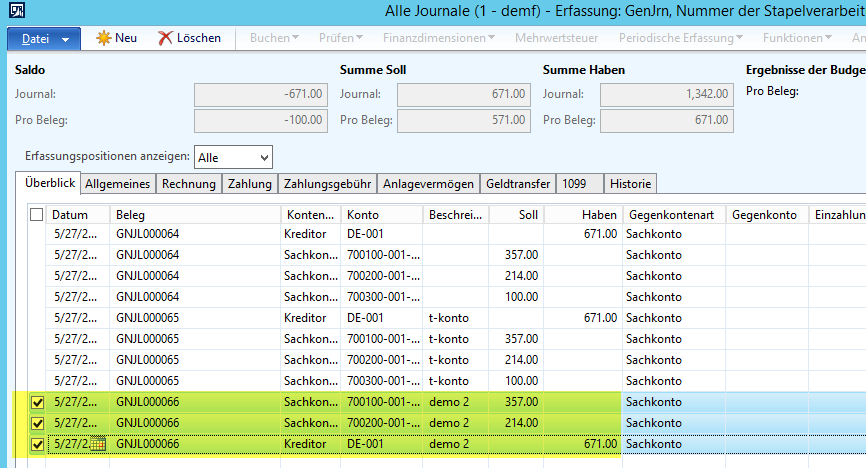Screen dimensions: 866x468
Task: Uncheck the GNJL000066 Kreditor row checkbox
Action: (x=37, y=444)
